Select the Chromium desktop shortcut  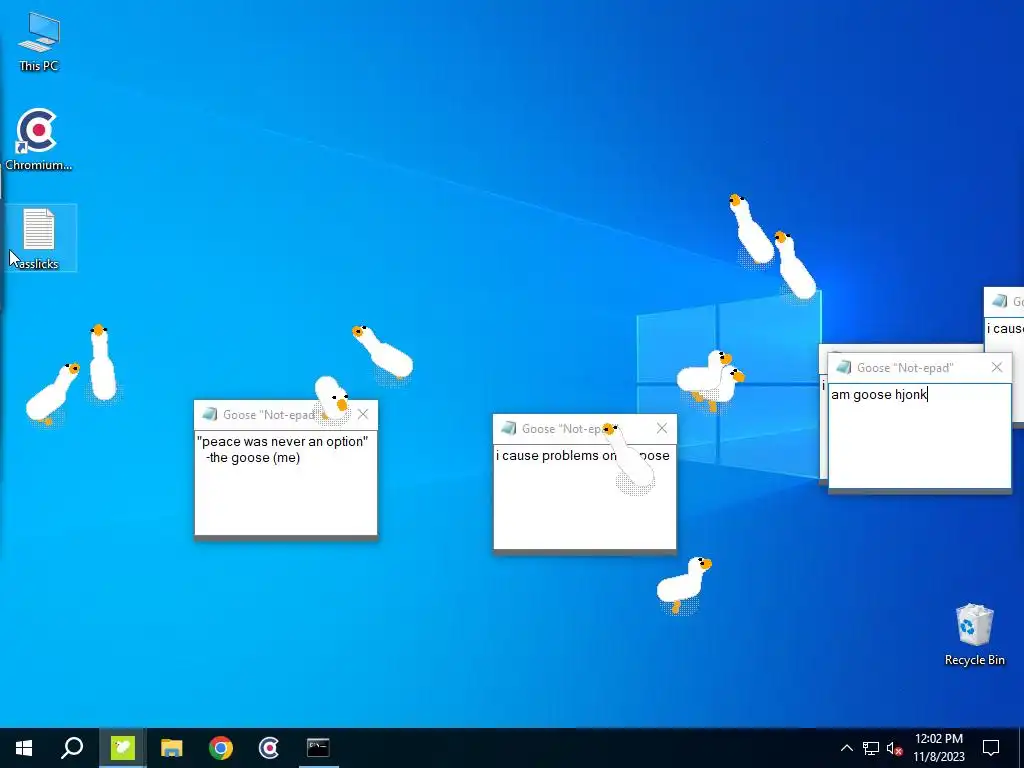coord(38,139)
